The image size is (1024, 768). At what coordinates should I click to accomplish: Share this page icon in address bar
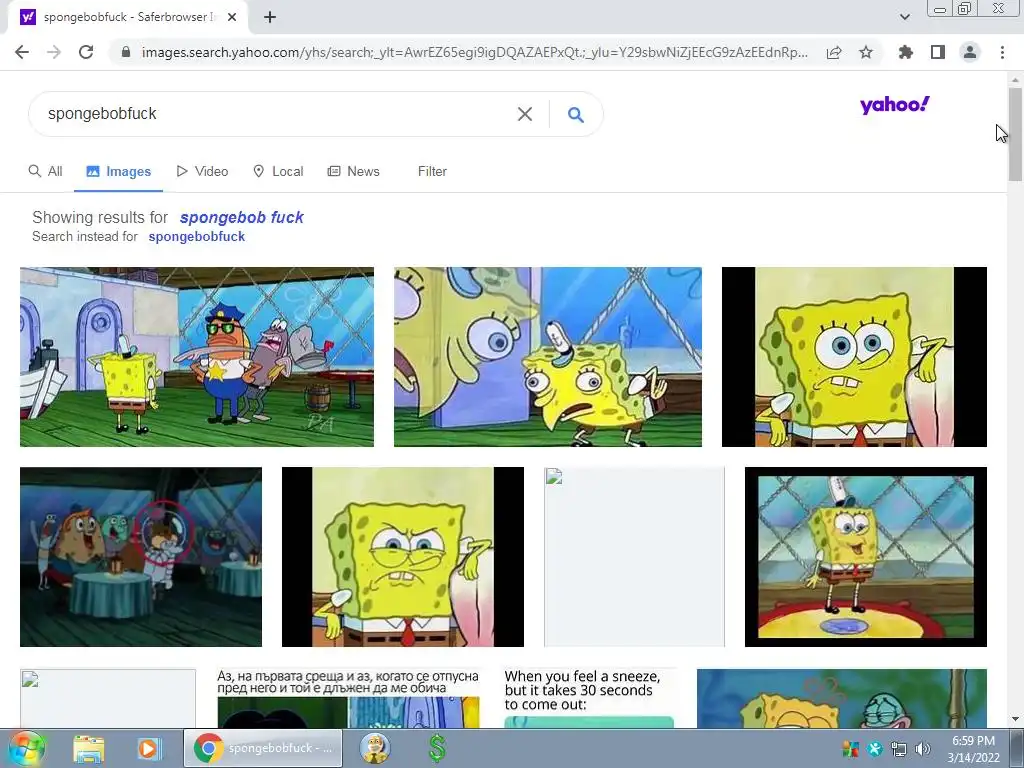(834, 52)
